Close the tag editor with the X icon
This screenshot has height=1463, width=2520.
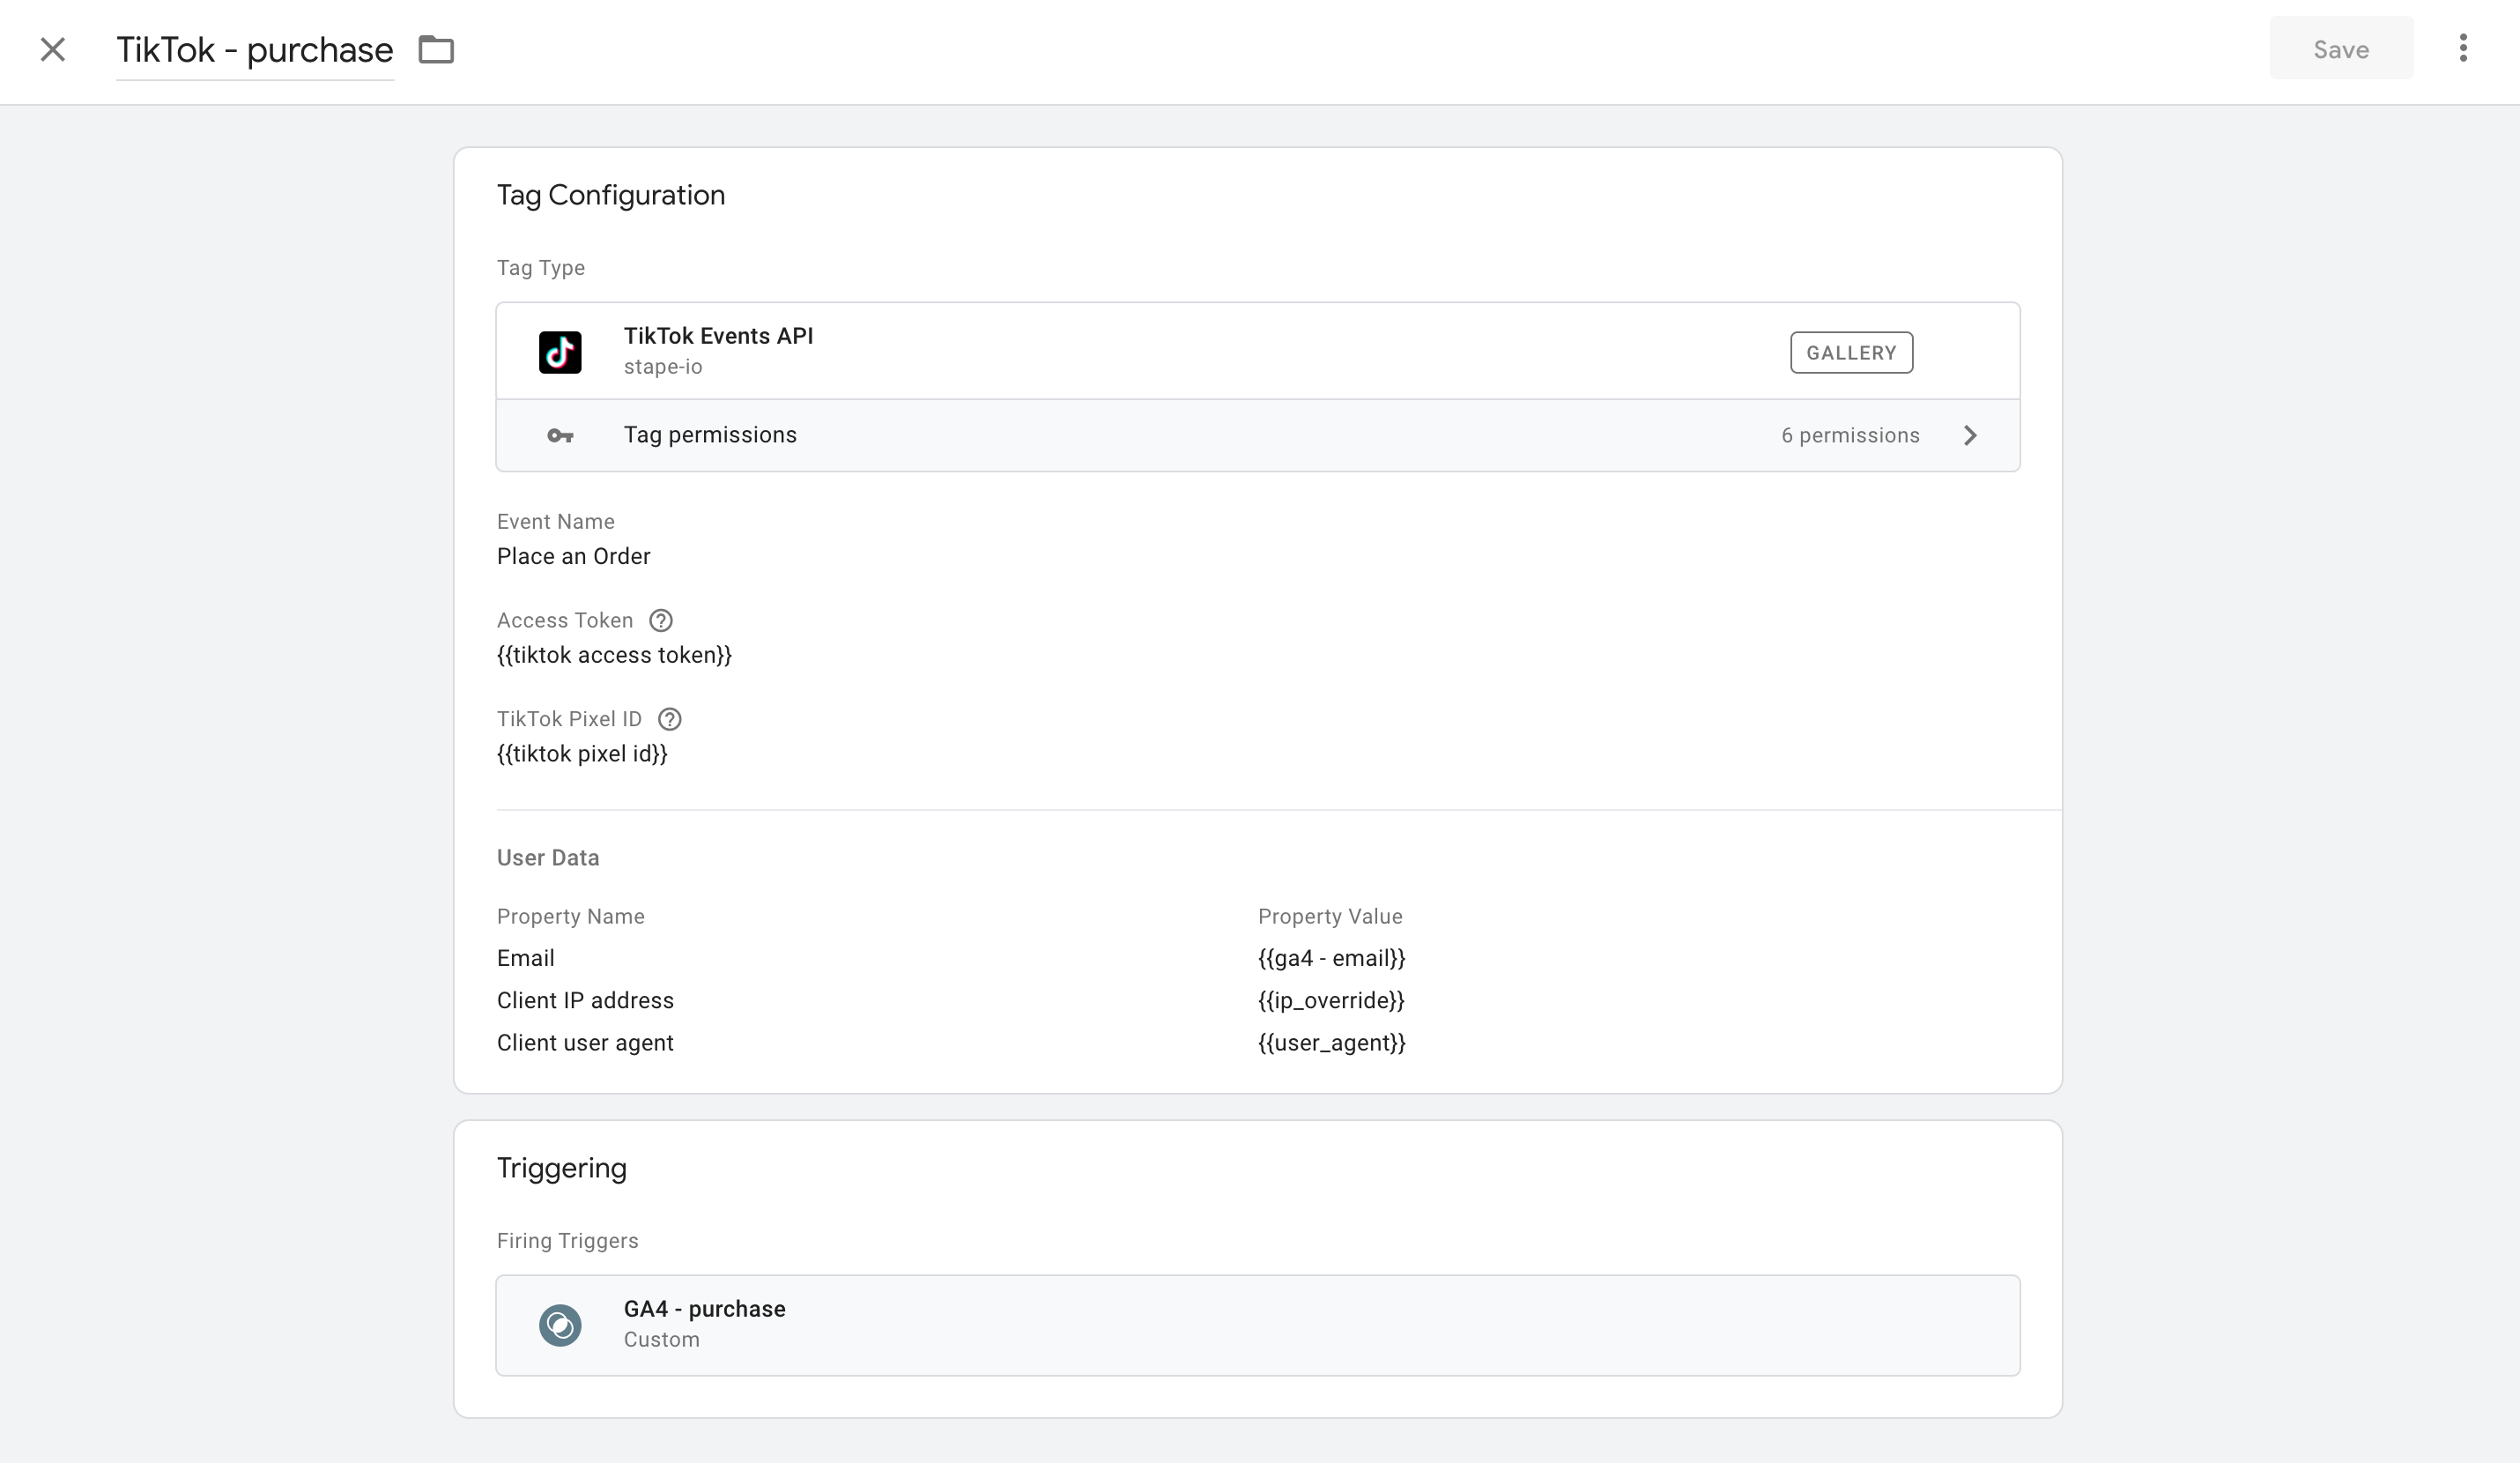click(x=53, y=49)
